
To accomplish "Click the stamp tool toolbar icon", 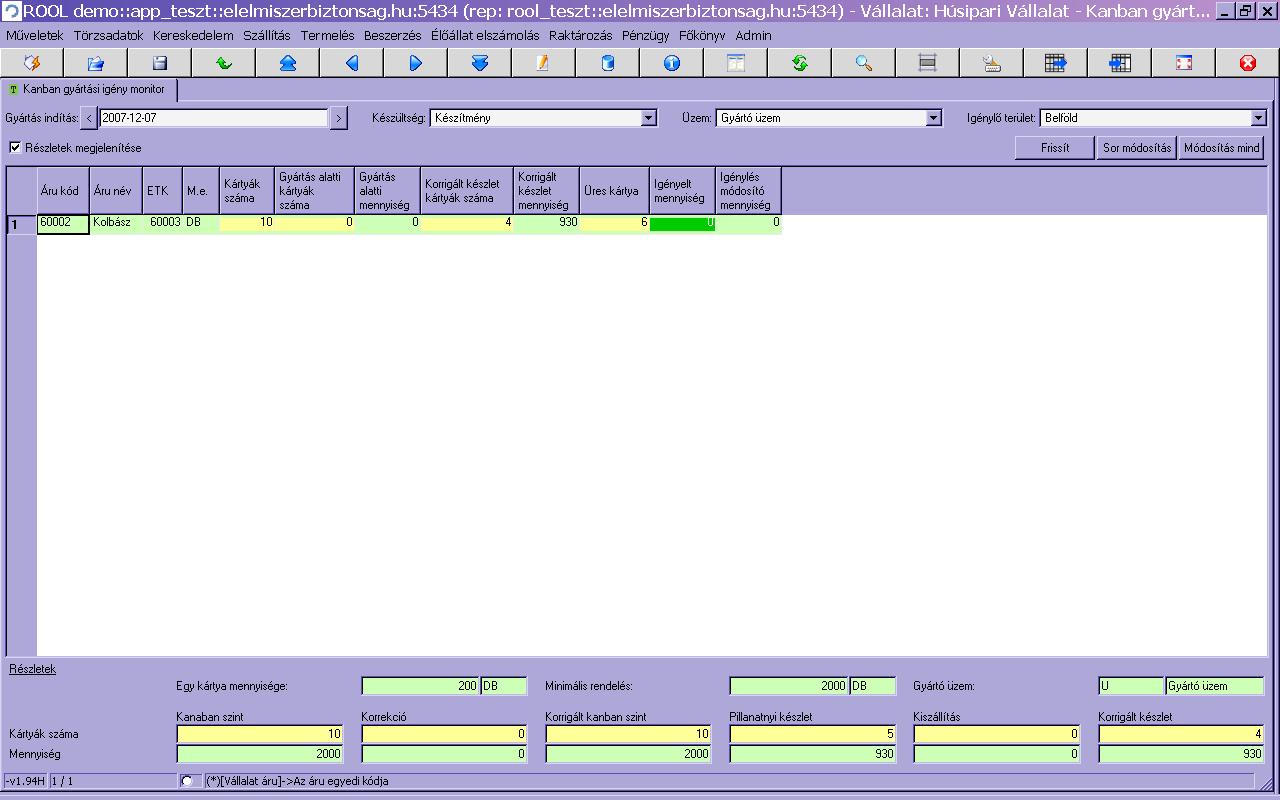I will [992, 63].
